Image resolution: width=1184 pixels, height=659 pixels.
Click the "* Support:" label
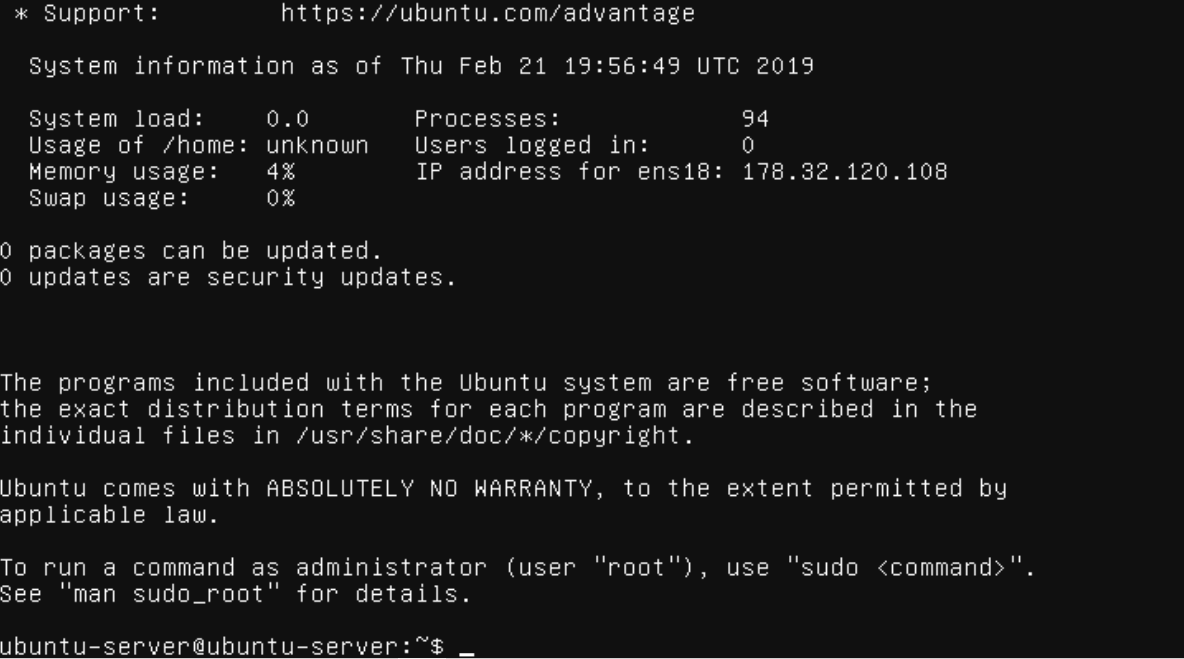[88, 15]
